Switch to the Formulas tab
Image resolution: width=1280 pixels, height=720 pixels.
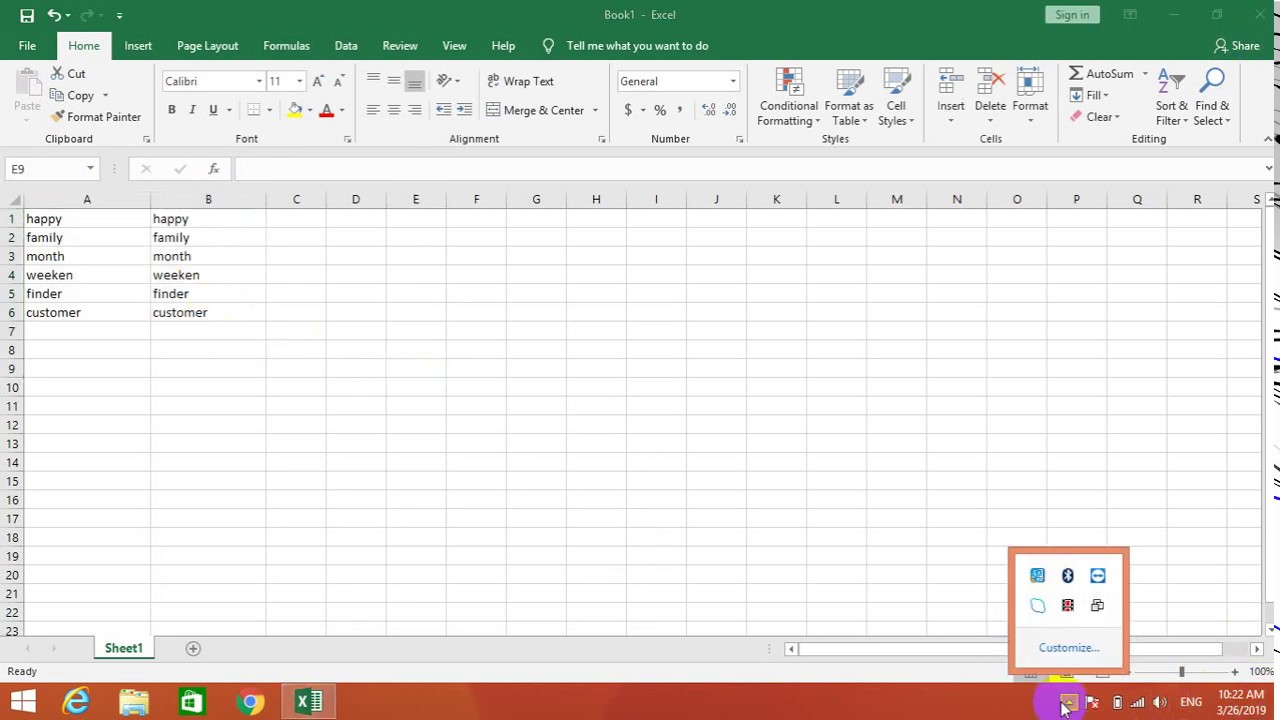click(x=286, y=46)
